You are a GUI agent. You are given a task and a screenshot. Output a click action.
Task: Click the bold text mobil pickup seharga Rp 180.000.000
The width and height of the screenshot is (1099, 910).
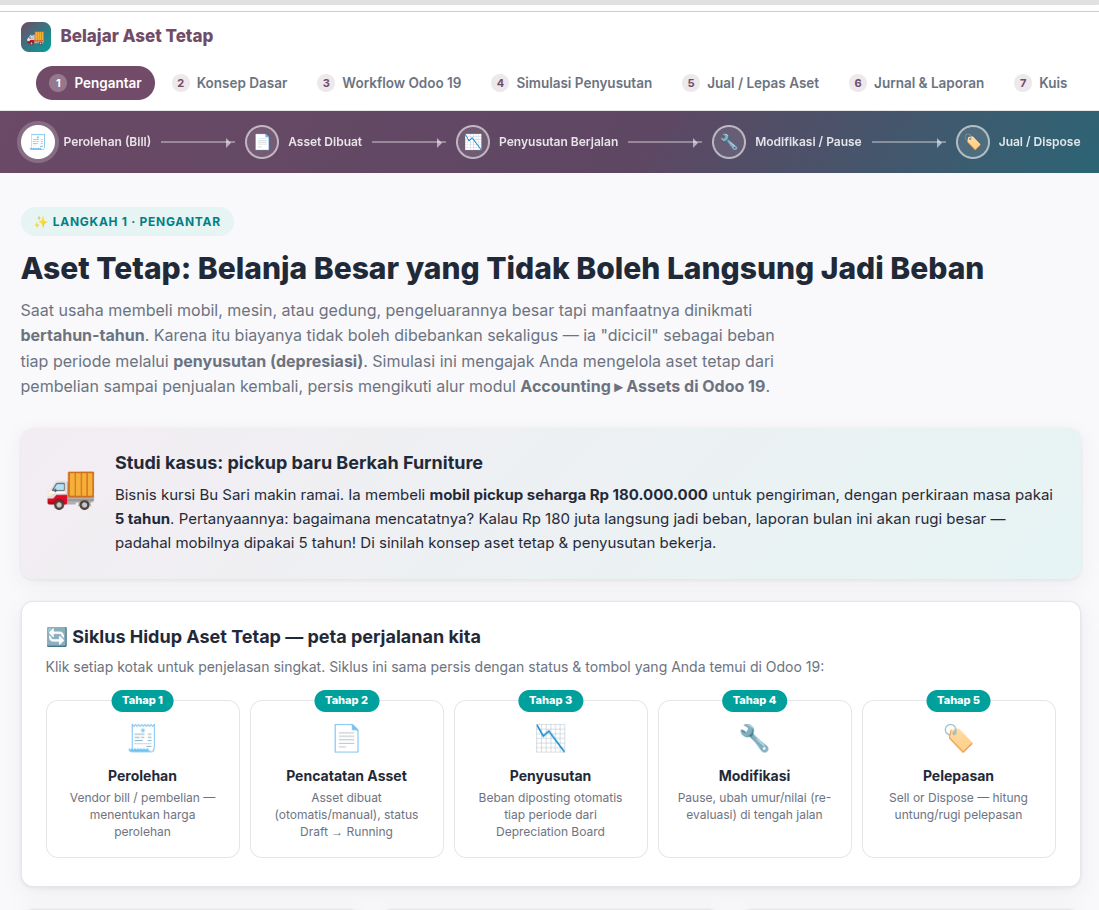pos(568,495)
